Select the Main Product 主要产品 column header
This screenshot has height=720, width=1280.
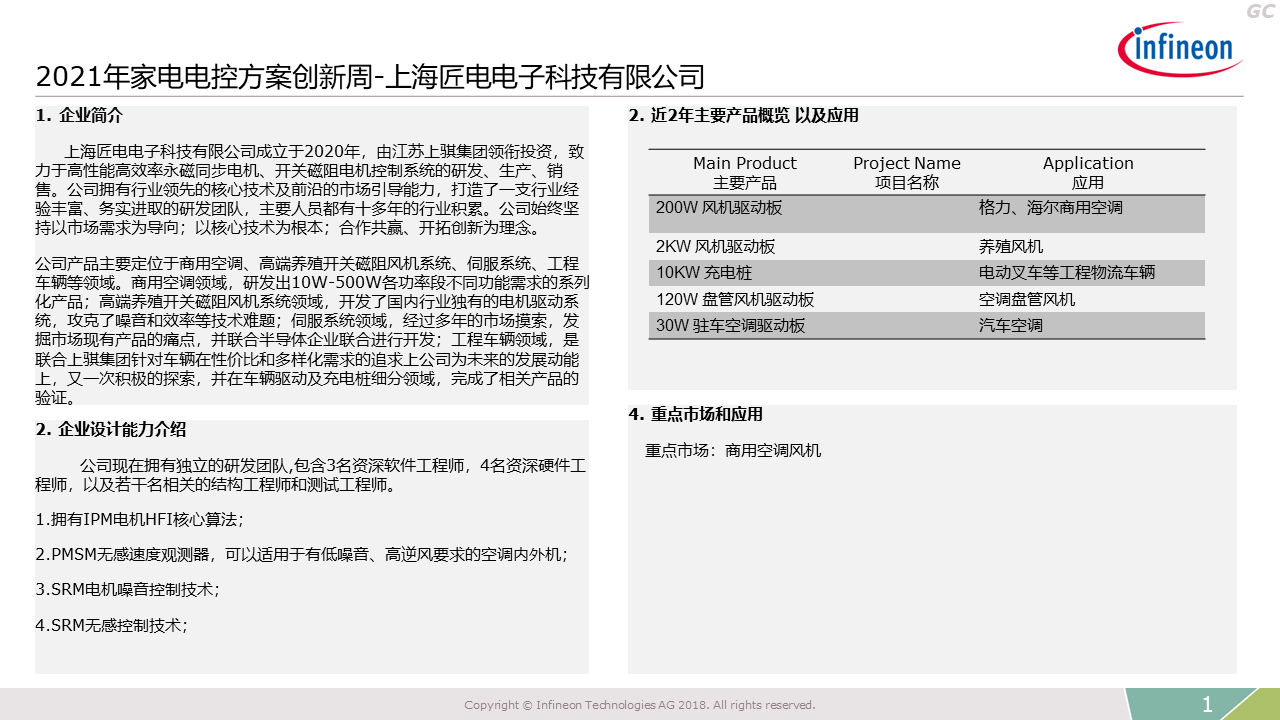[745, 172]
